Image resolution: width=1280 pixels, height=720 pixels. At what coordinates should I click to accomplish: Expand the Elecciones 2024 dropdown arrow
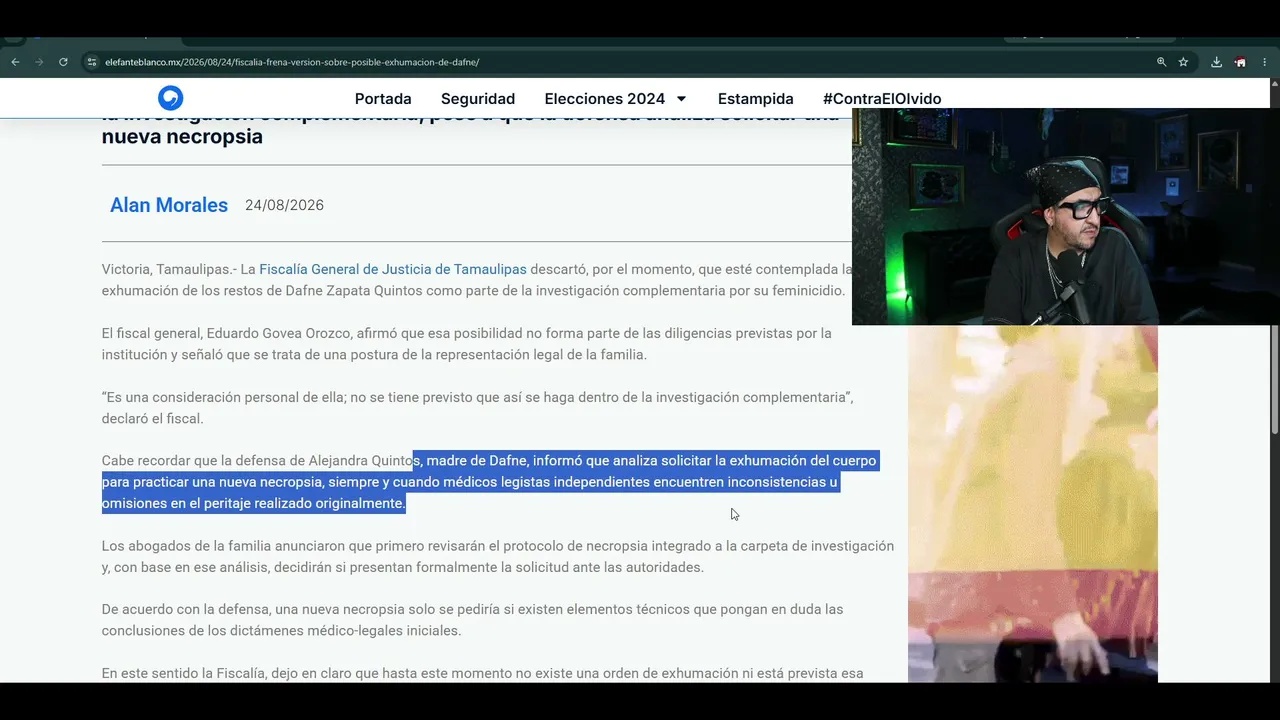tap(681, 99)
